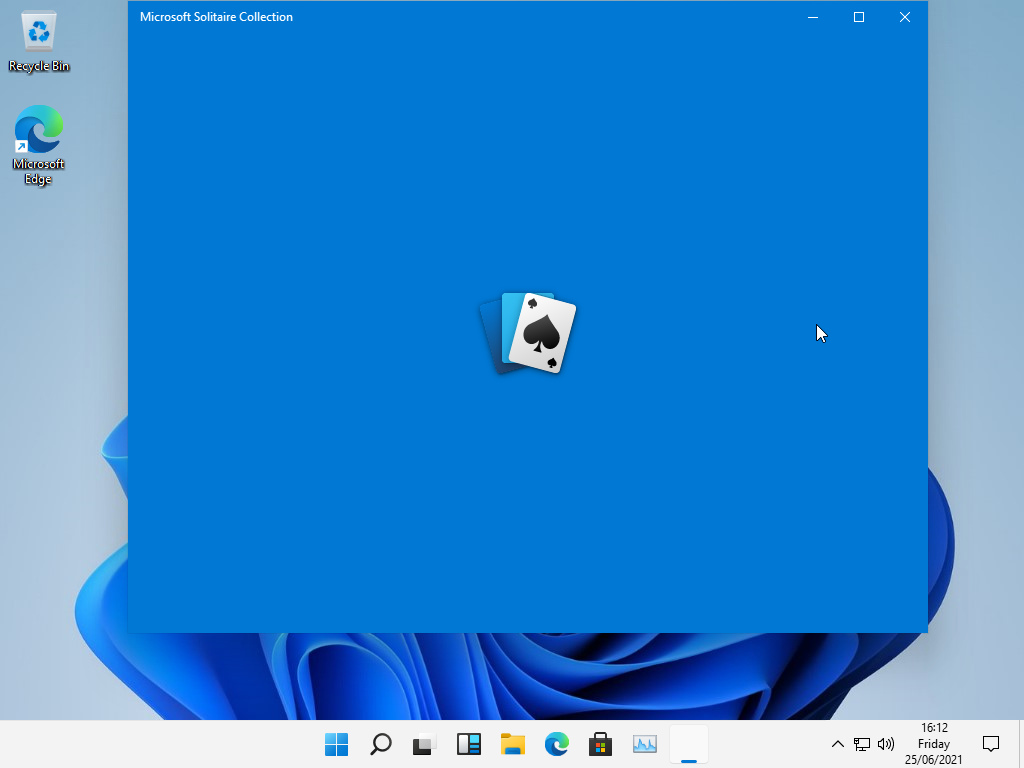Maximize the Solitaire Collection window
This screenshot has width=1024, height=768.
858,17
